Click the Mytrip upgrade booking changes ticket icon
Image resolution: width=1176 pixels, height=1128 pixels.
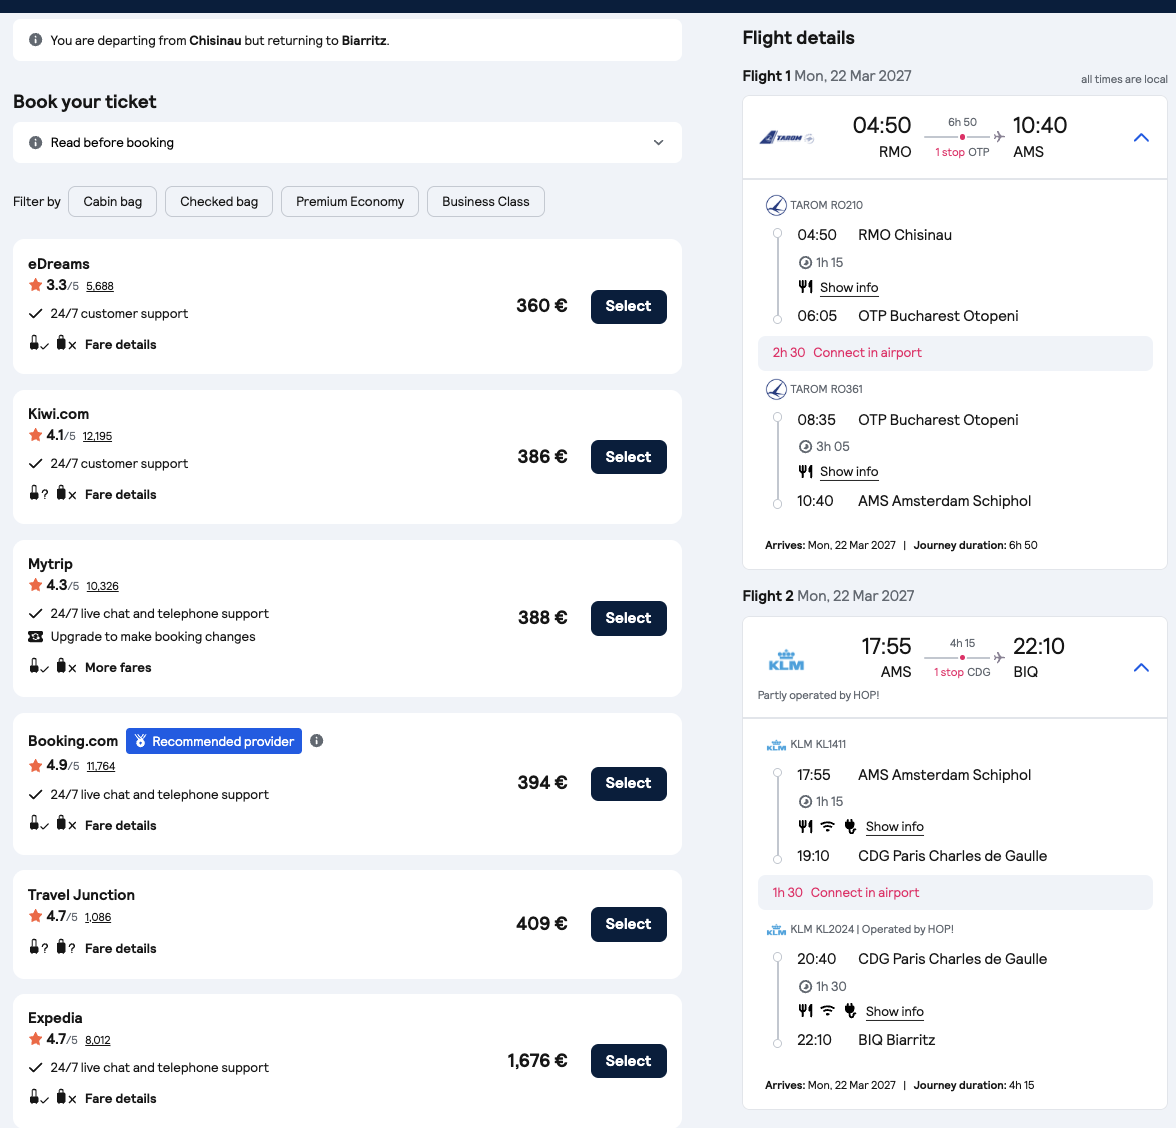click(x=35, y=637)
